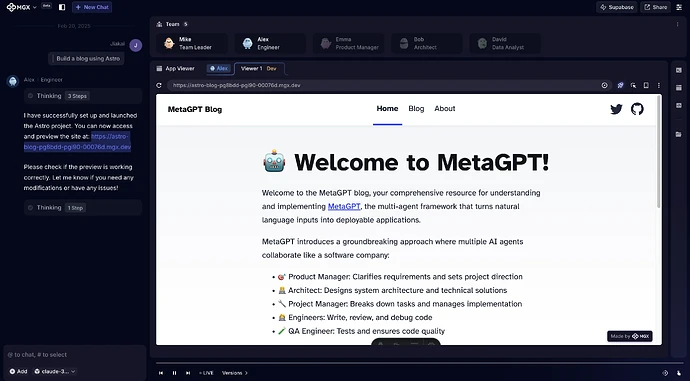The image size is (690, 381).
Task: Click the chat message input field
Action: point(74,355)
